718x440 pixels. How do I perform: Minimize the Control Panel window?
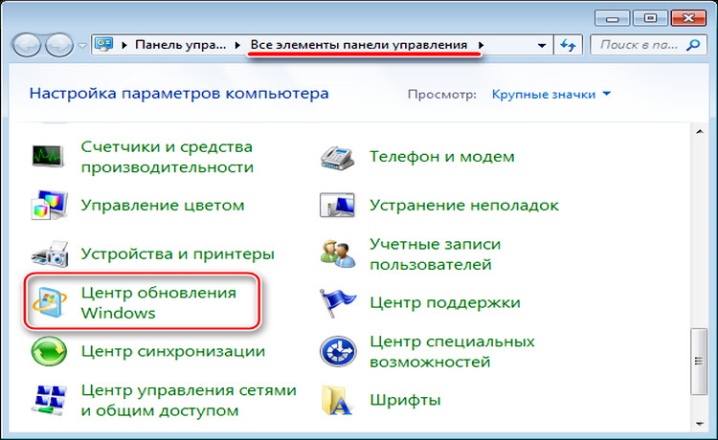coord(612,18)
